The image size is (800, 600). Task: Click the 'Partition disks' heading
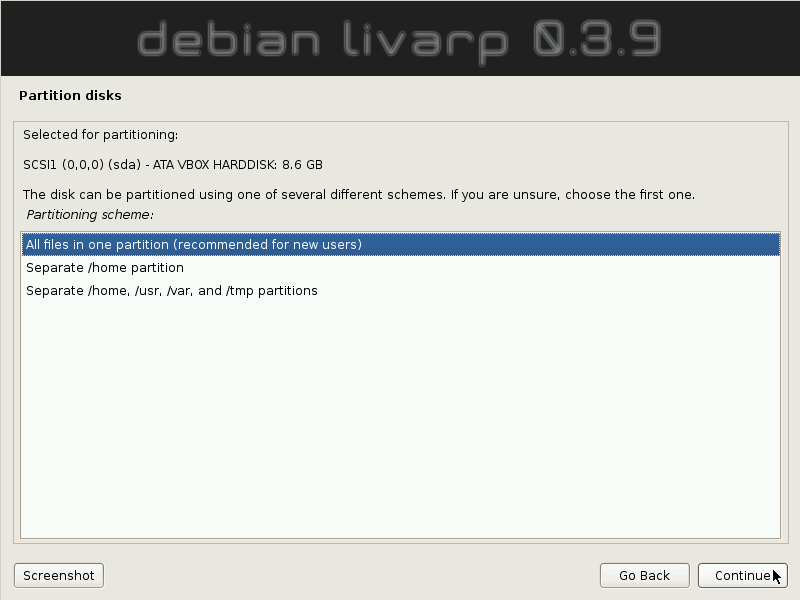70,95
